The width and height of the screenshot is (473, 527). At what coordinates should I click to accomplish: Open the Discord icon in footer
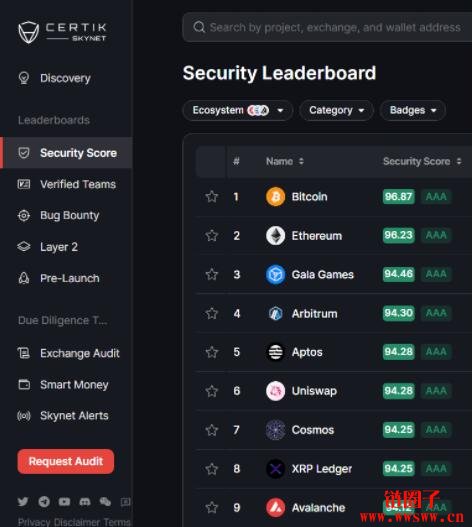point(85,502)
